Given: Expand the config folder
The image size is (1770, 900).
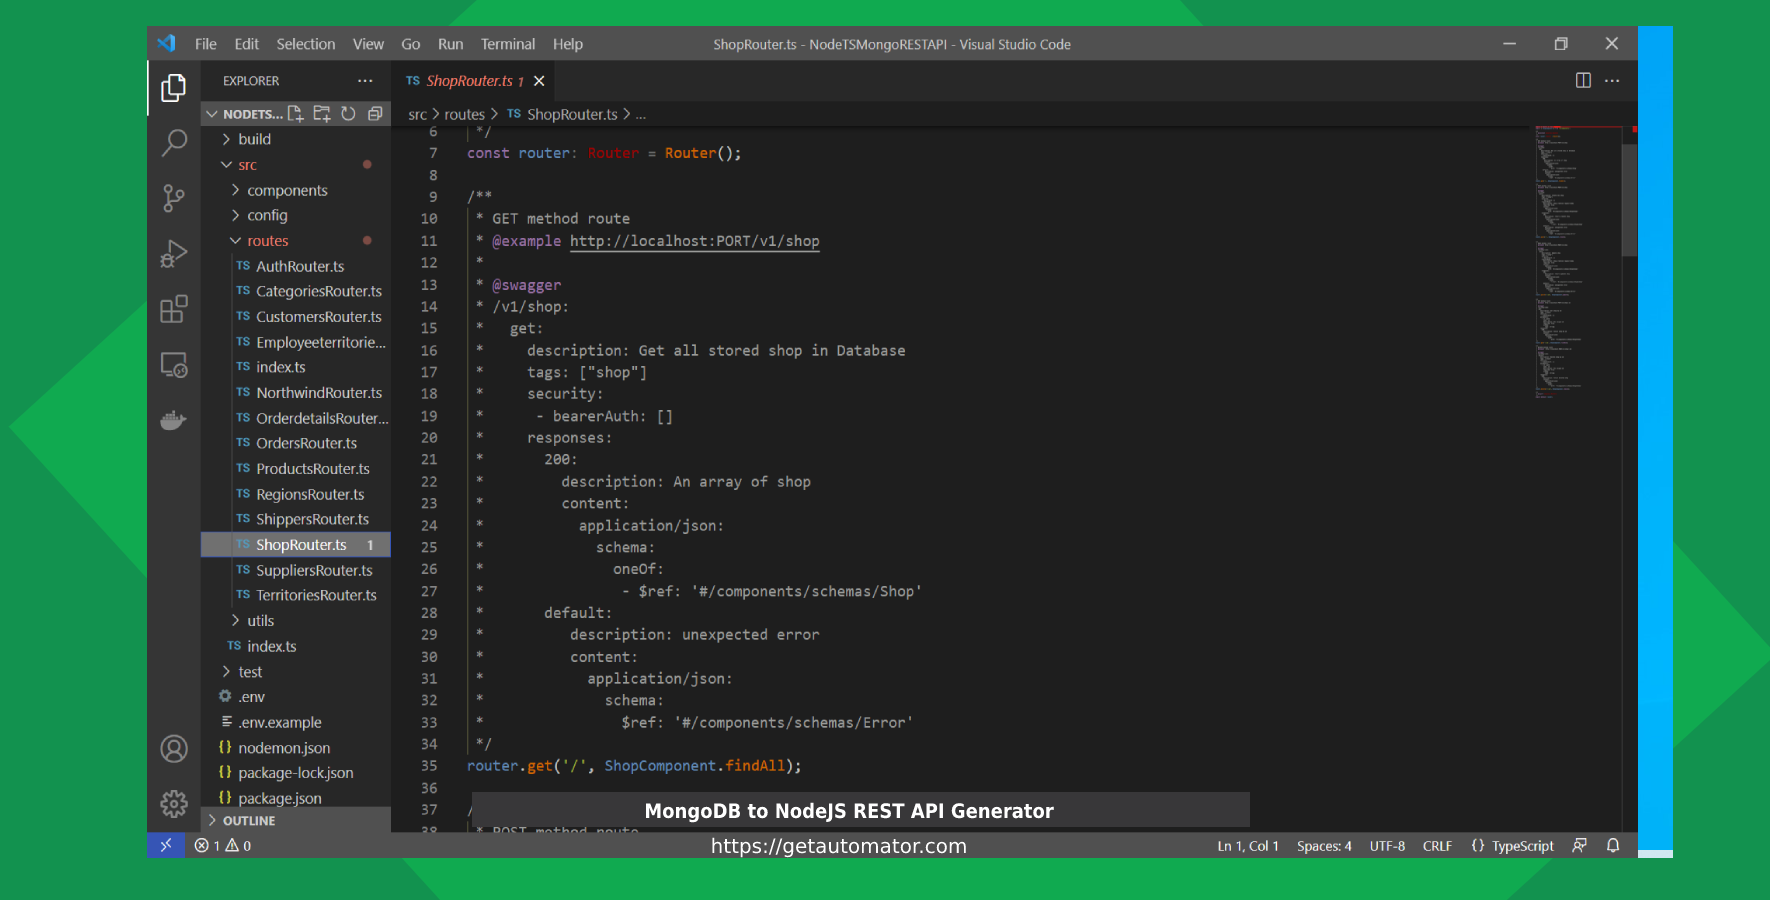Looking at the screenshot, I should point(267,215).
